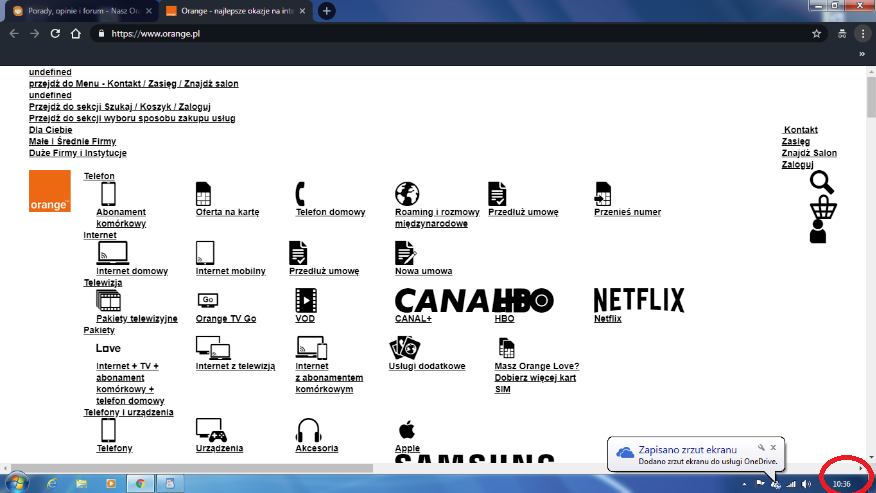The height and width of the screenshot is (493, 876).
Task: Open Chrome three-dot menu
Action: [x=862, y=33]
